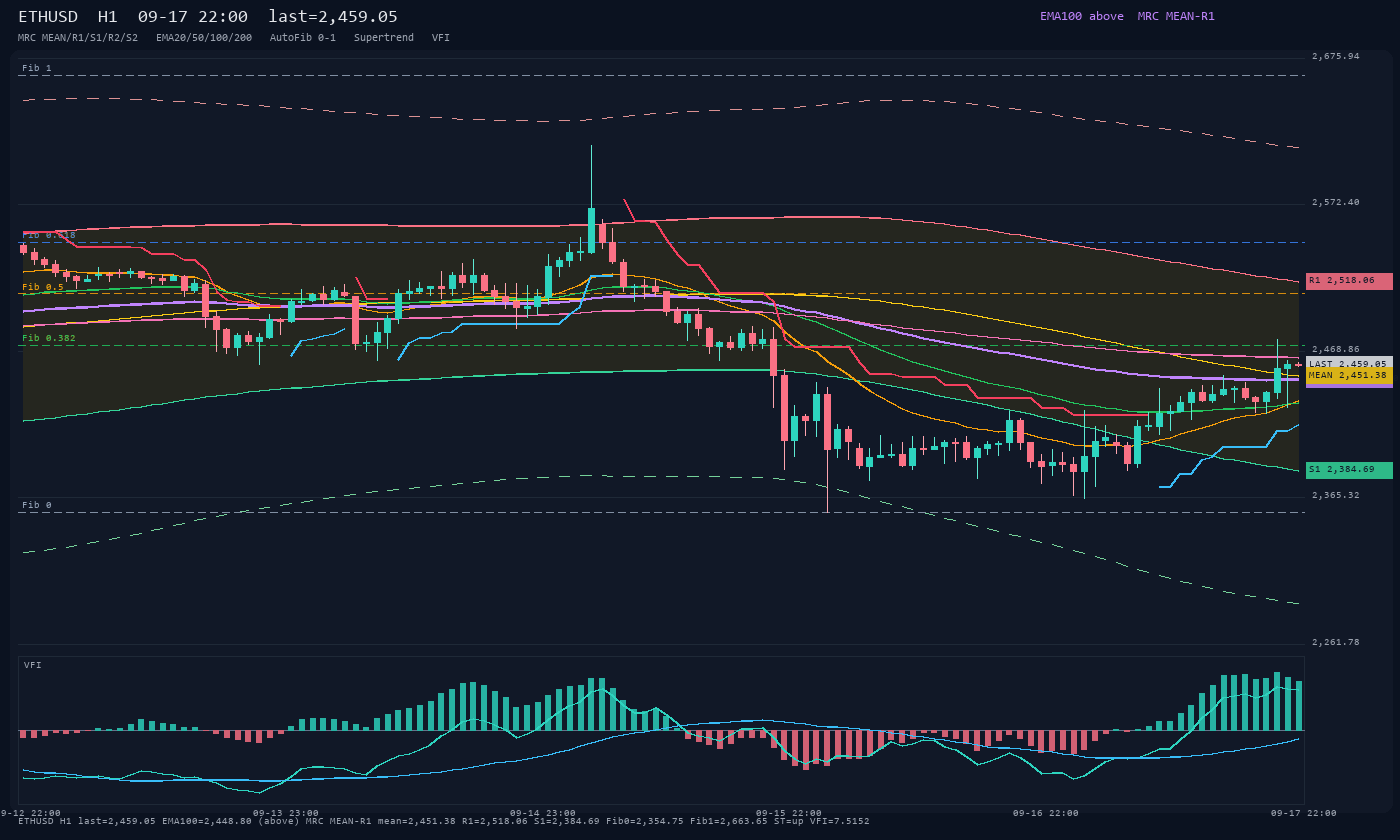Click the 2,468.86 price axis label
Screen dimensions: 1400x840
(x=1336, y=349)
